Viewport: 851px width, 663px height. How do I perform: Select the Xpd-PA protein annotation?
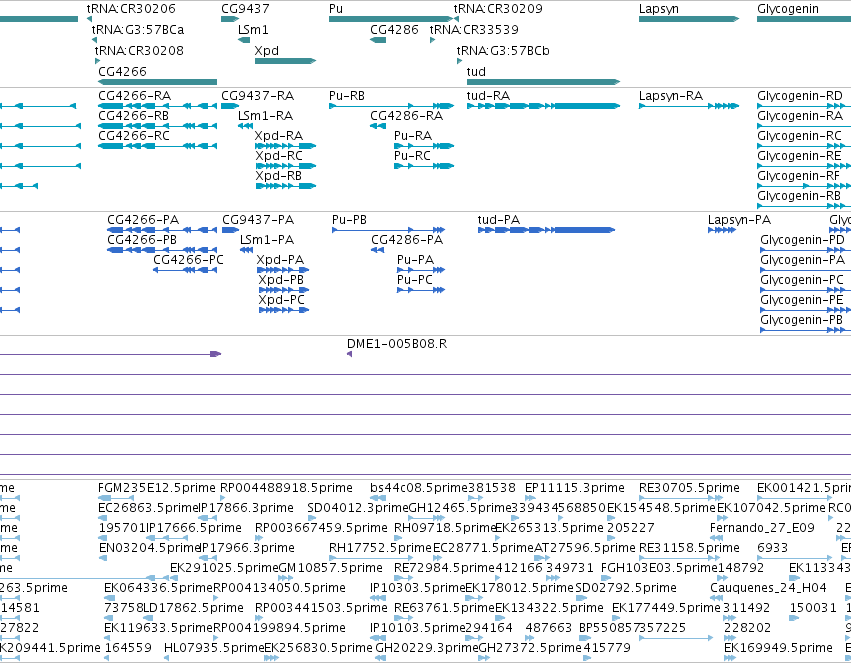(x=283, y=270)
